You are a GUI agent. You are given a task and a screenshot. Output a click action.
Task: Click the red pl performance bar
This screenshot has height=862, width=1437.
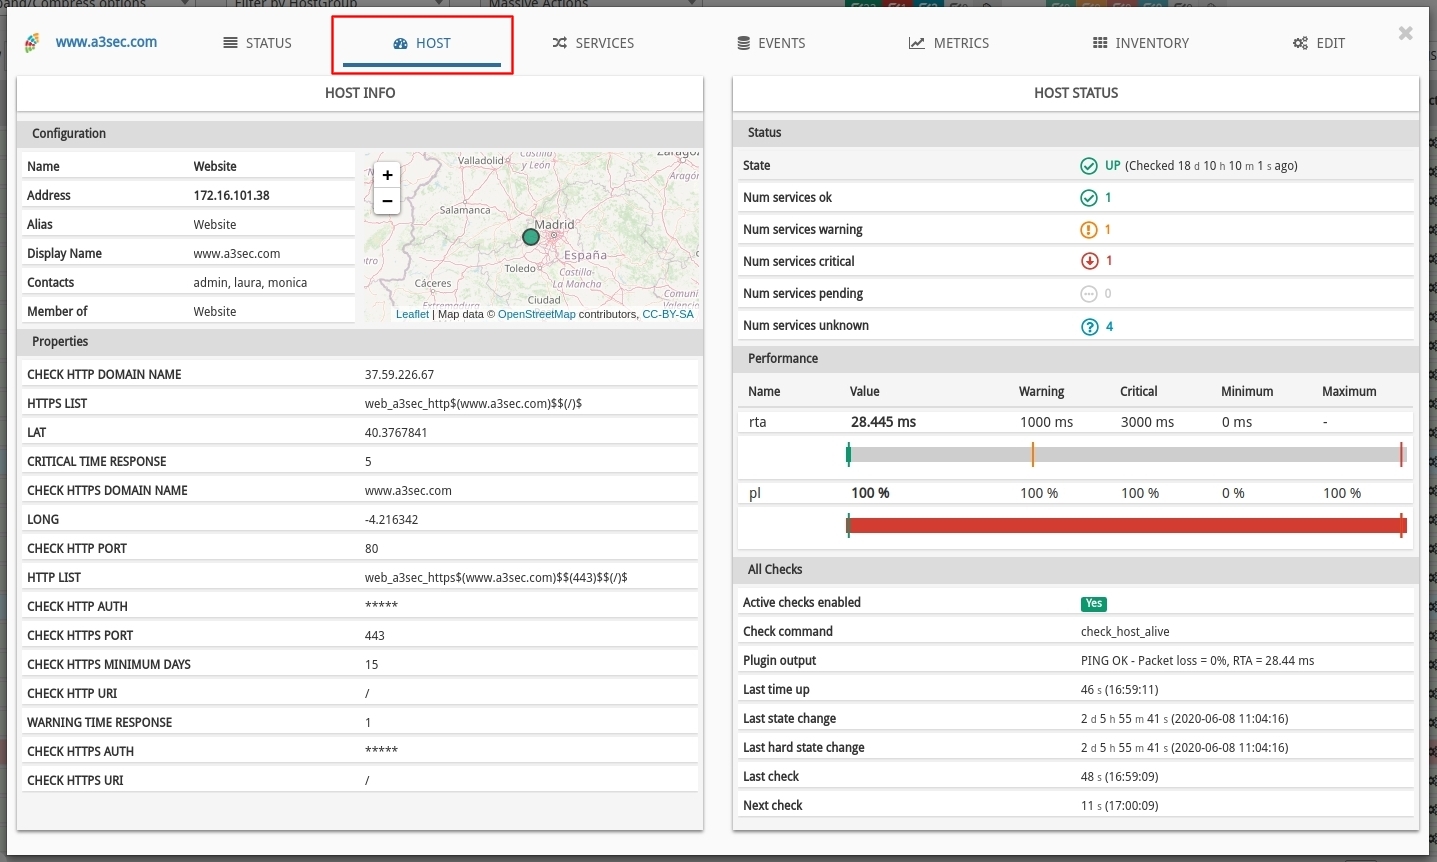point(1126,526)
